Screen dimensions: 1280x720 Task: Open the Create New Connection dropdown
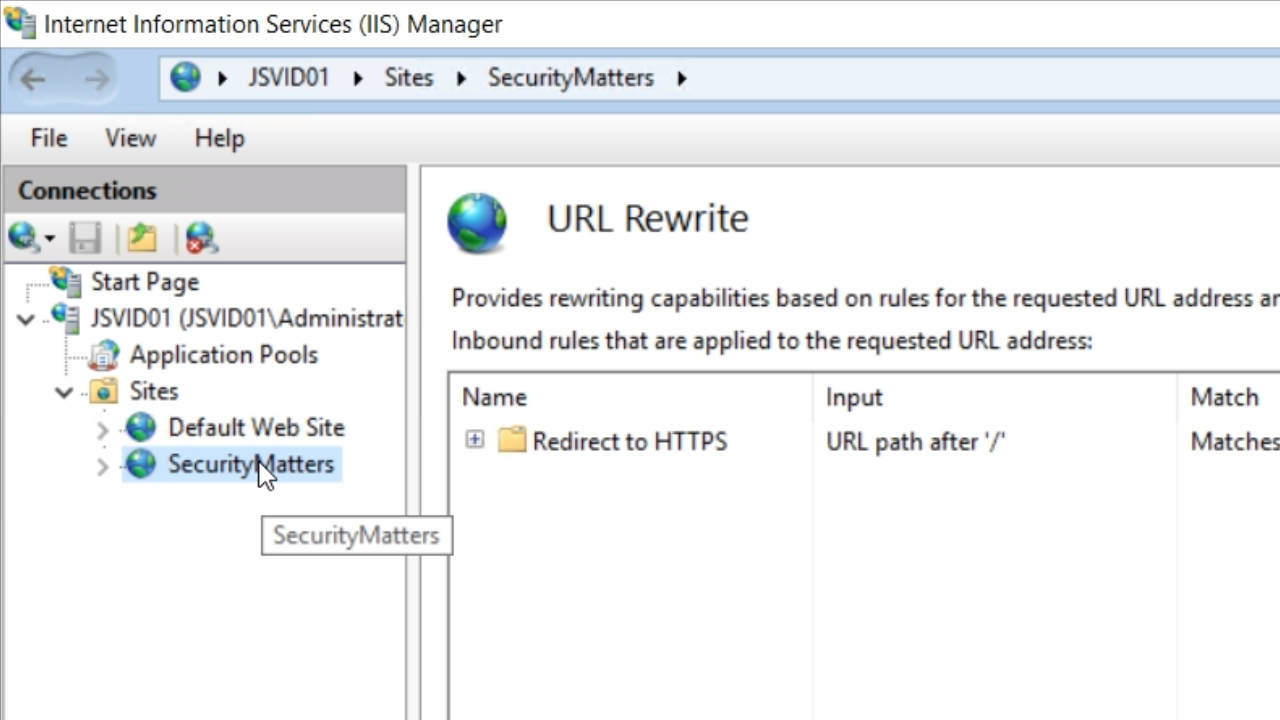coord(49,239)
